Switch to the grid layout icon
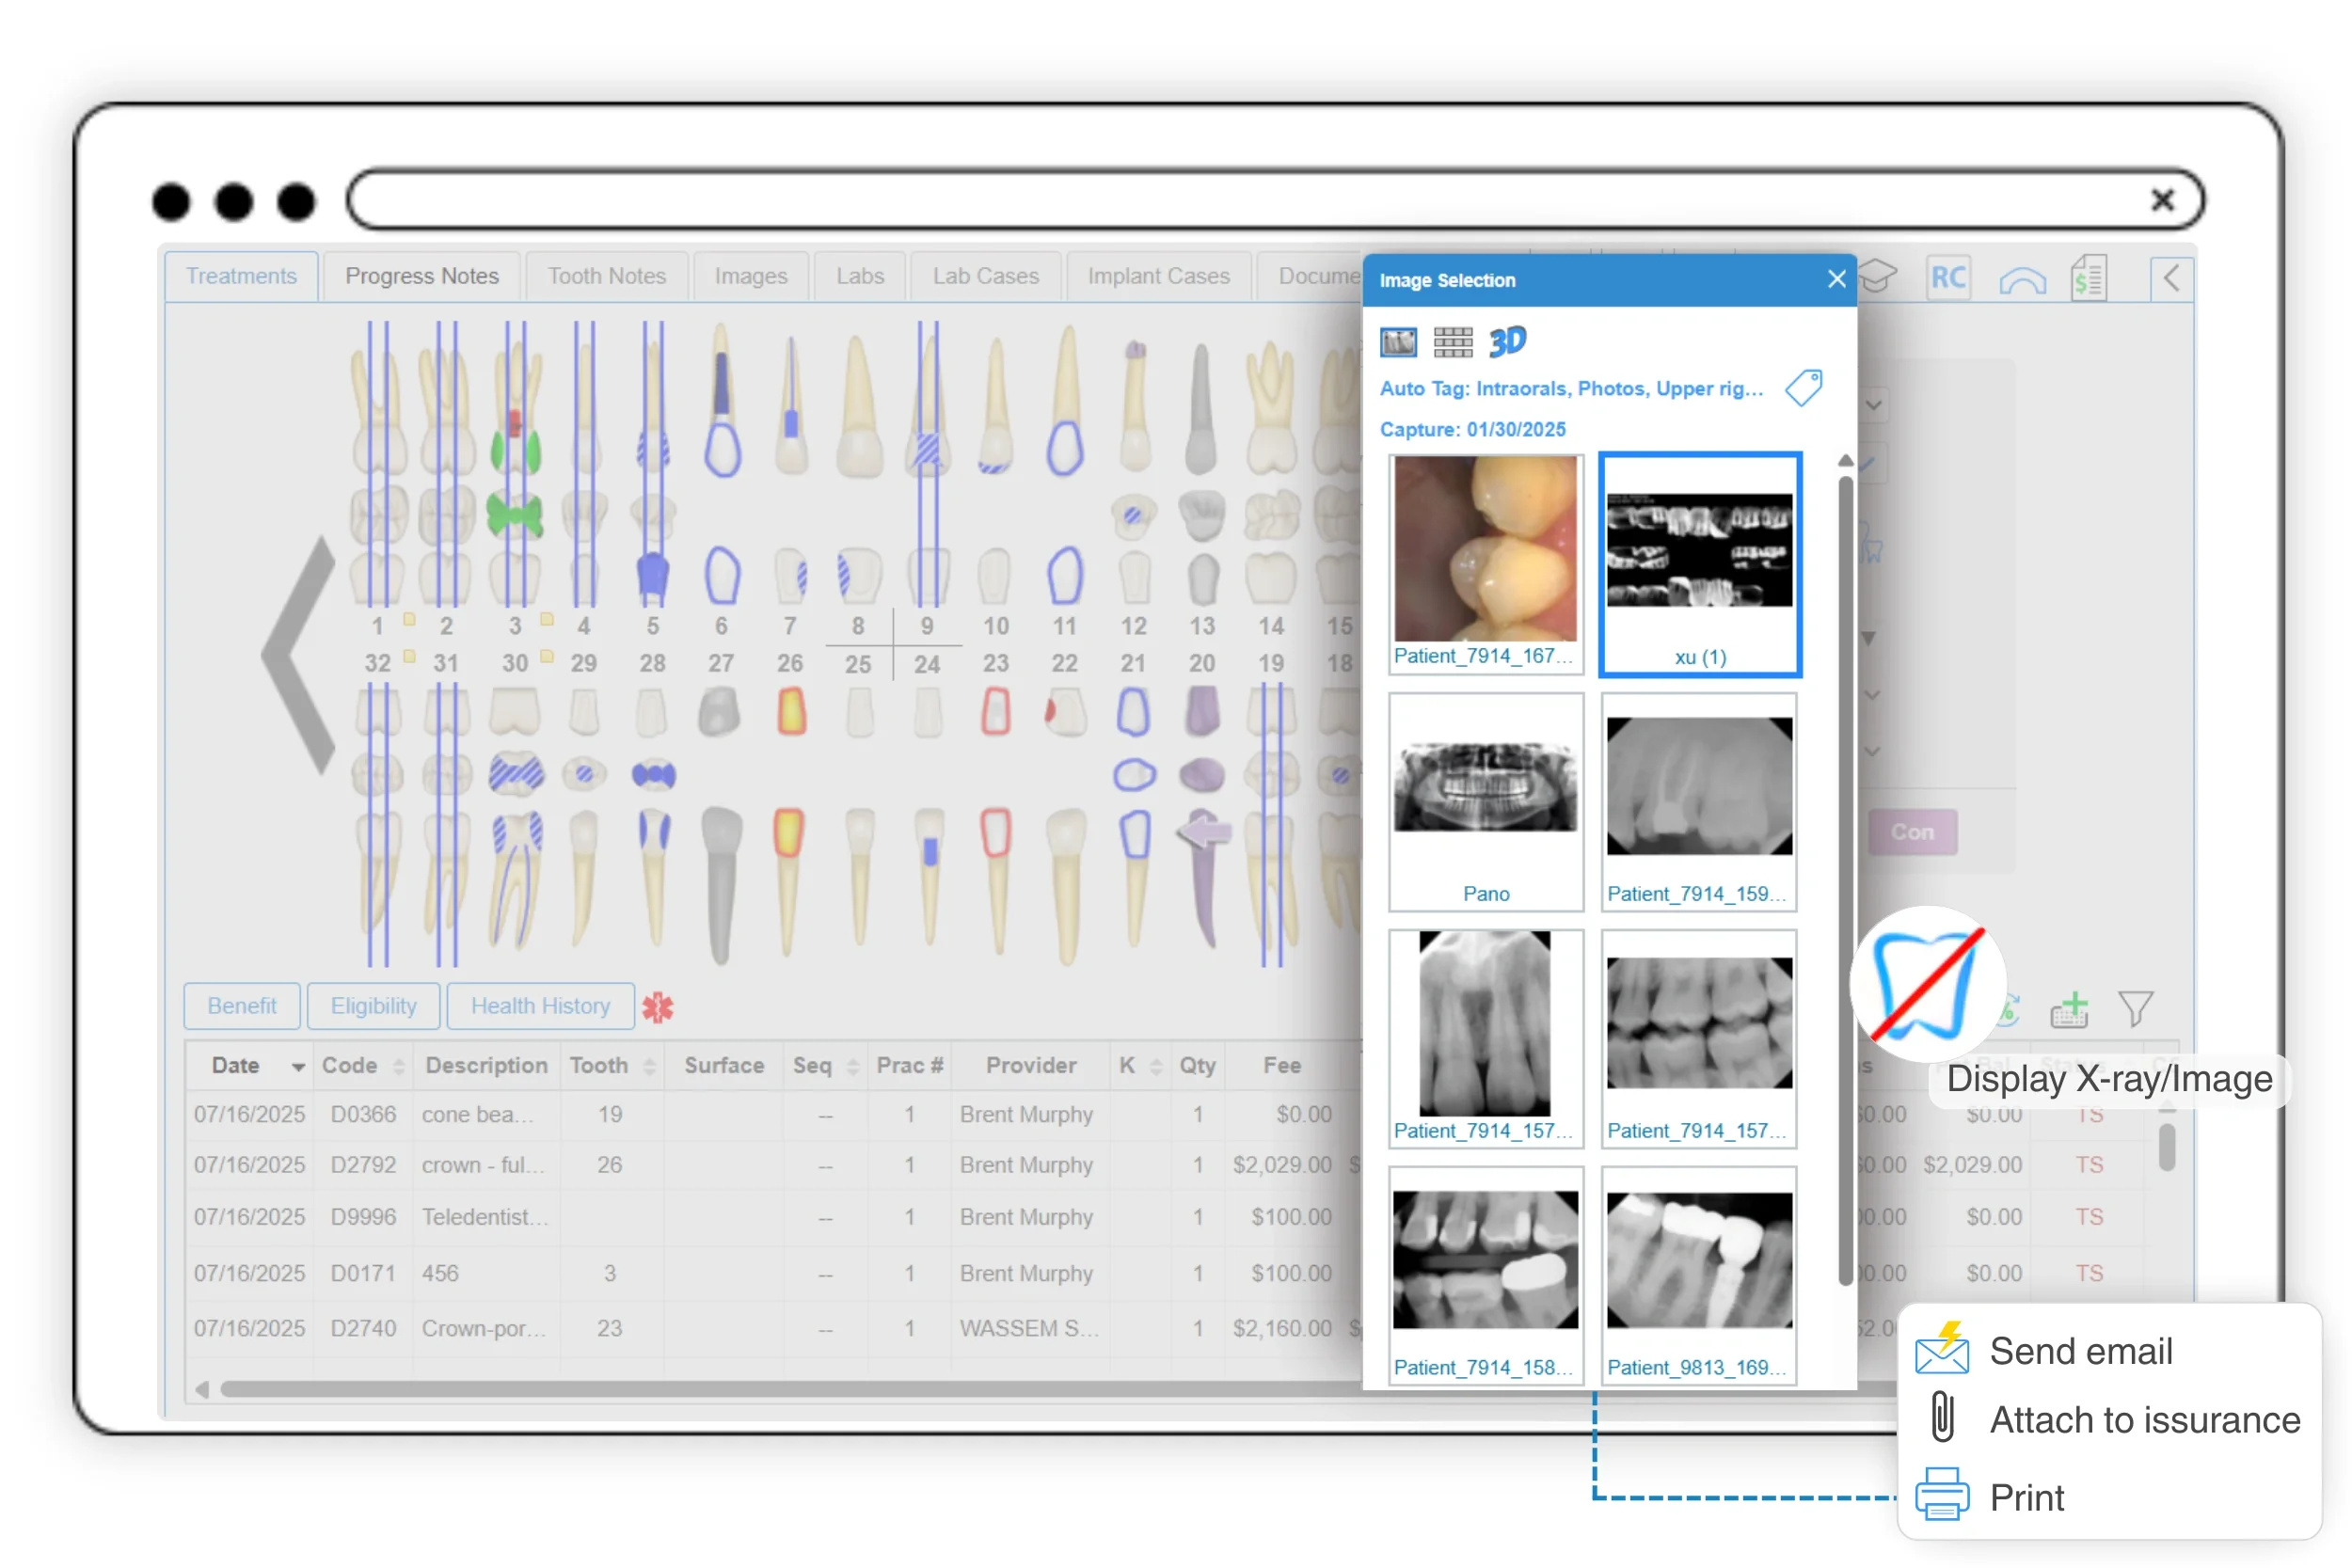The image size is (2352, 1568). coord(1452,341)
